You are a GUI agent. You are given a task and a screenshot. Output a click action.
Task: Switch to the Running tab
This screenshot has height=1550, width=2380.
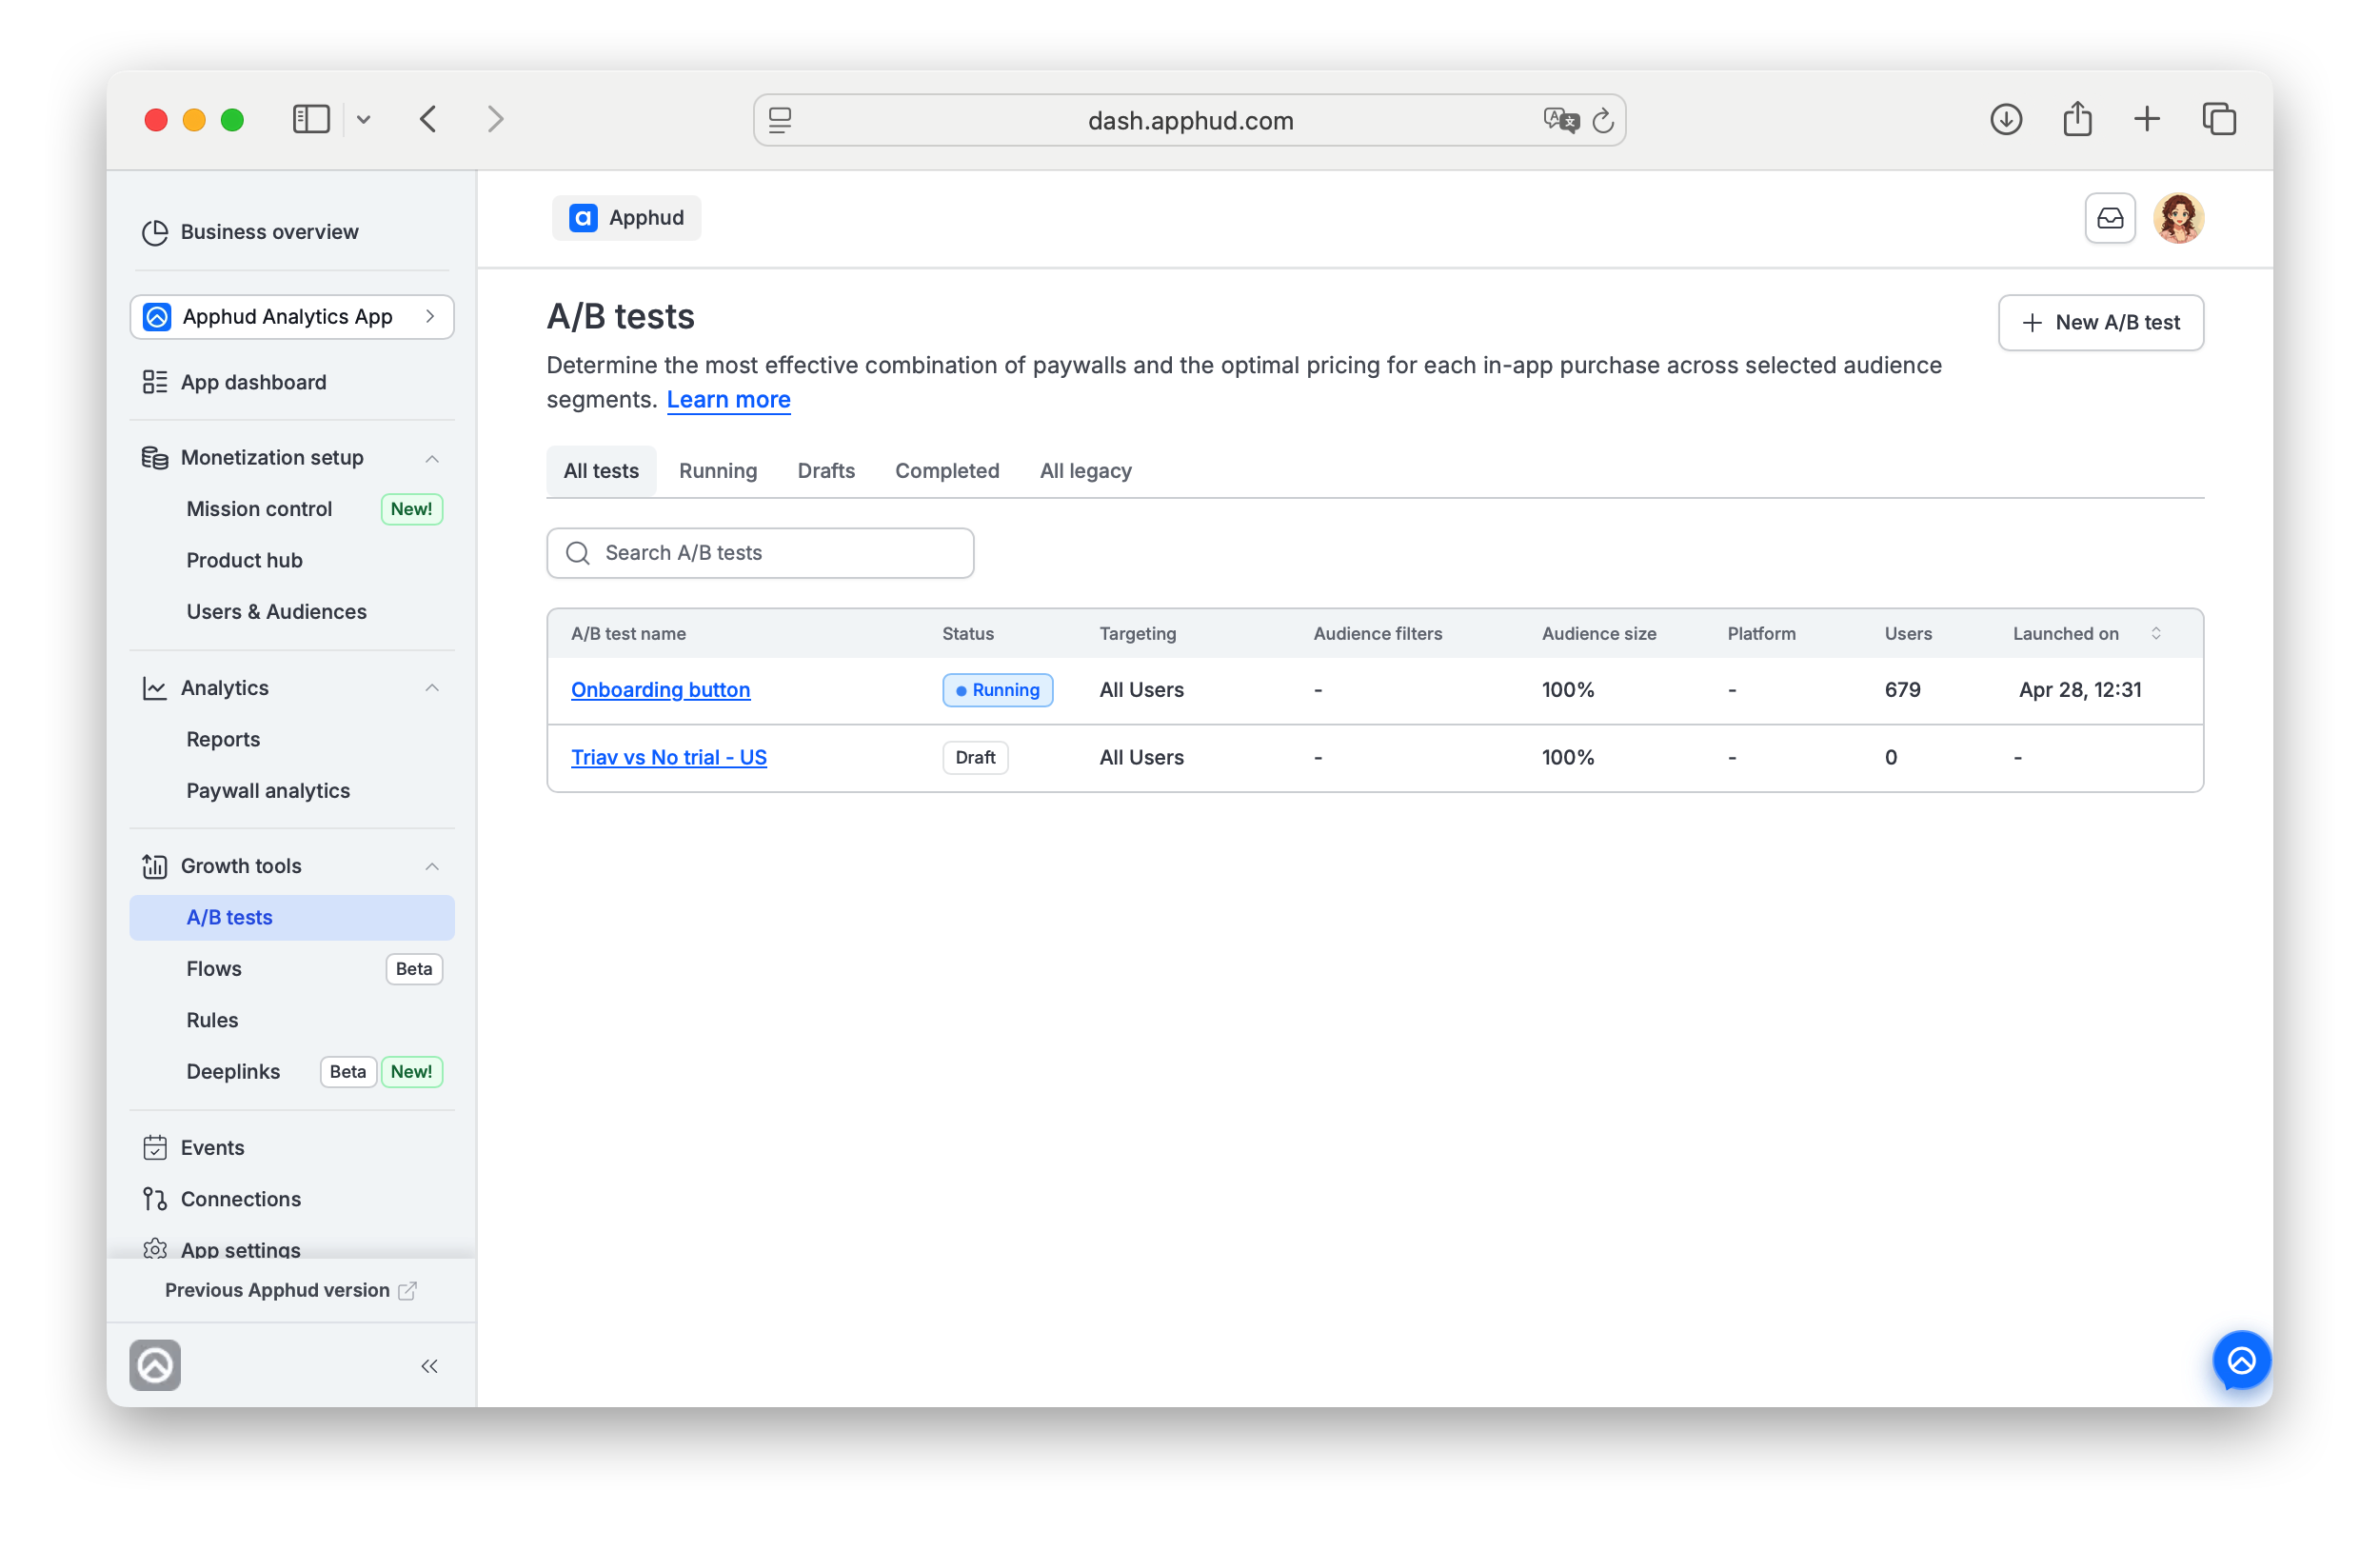(718, 471)
